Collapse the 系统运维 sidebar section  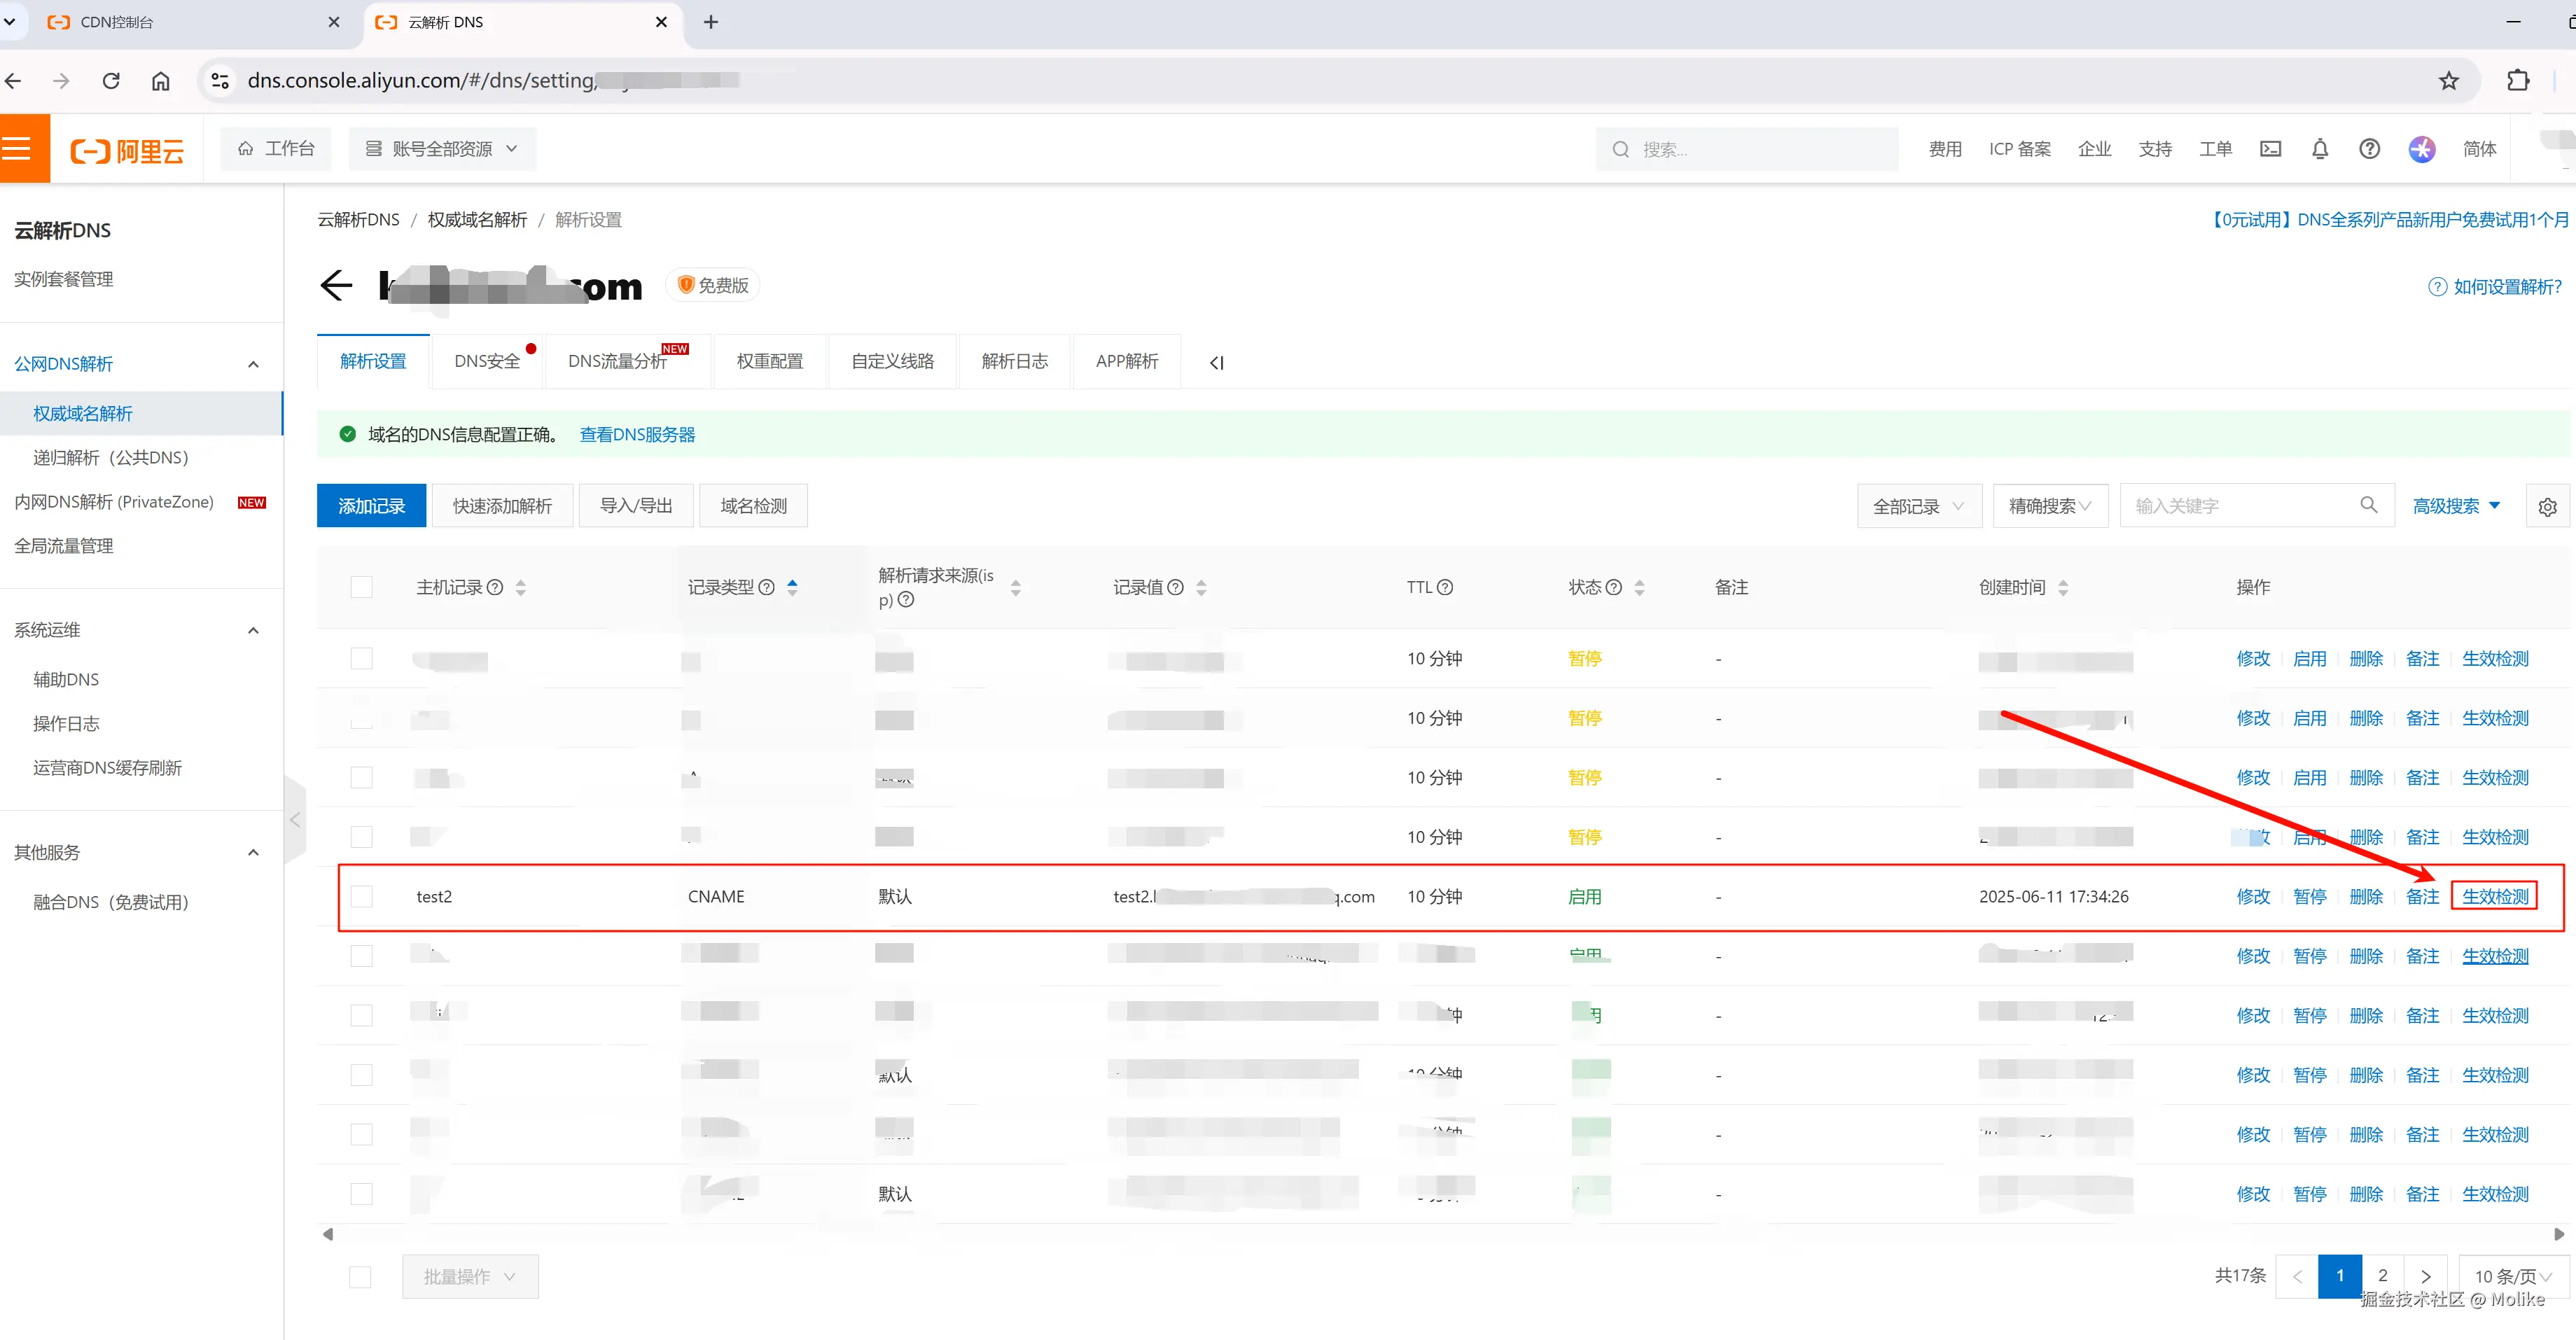click(x=253, y=630)
